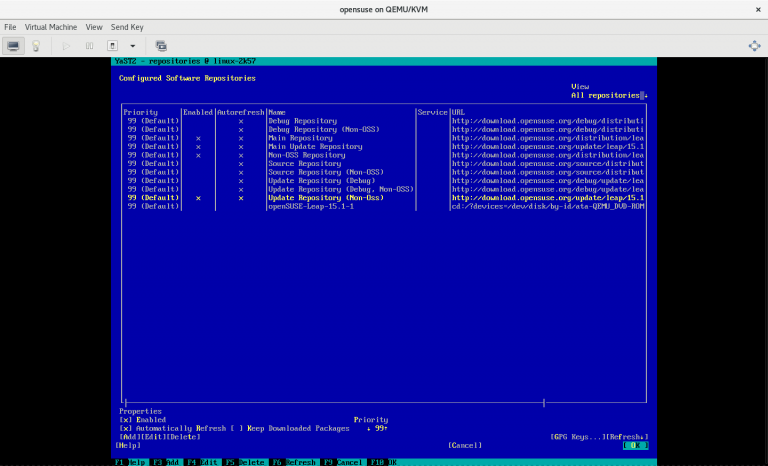Select the openSUSE-Leap-15.1-1 row

tap(384, 206)
